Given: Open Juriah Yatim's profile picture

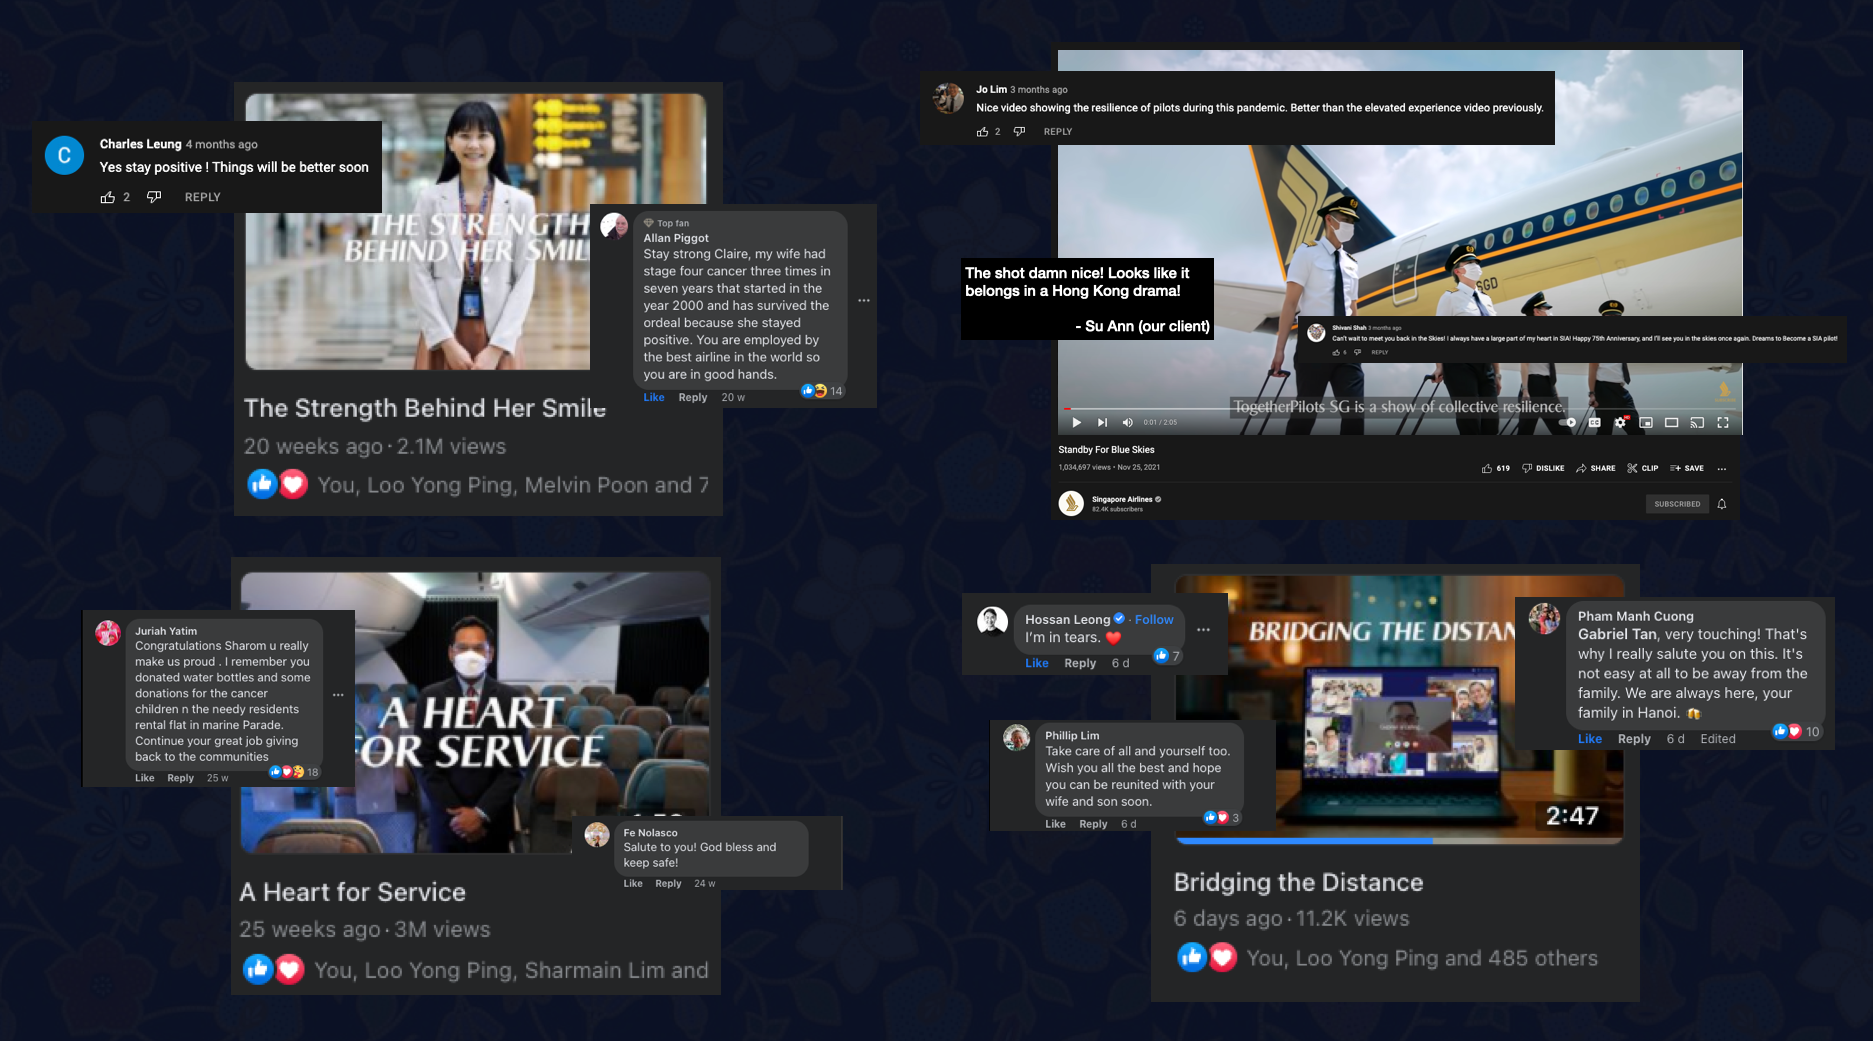Looking at the screenshot, I should [108, 633].
